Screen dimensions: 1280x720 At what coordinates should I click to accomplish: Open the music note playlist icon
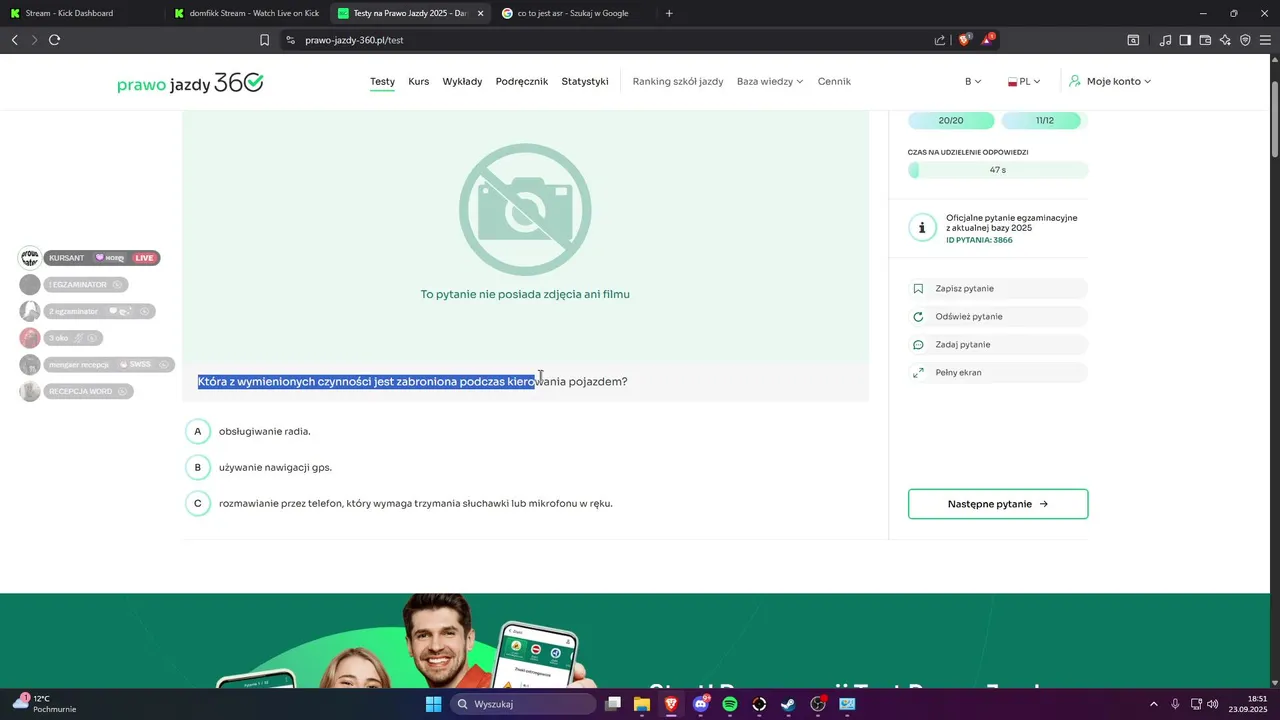point(1165,40)
